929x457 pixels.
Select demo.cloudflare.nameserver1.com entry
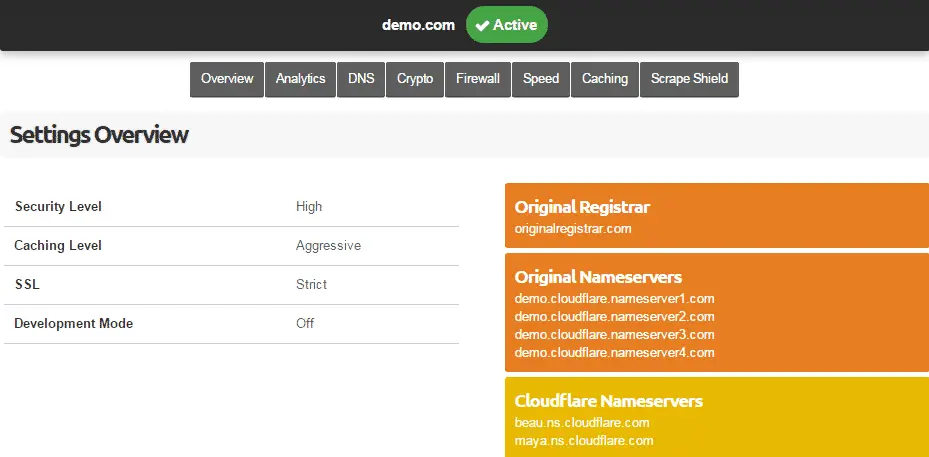614,298
